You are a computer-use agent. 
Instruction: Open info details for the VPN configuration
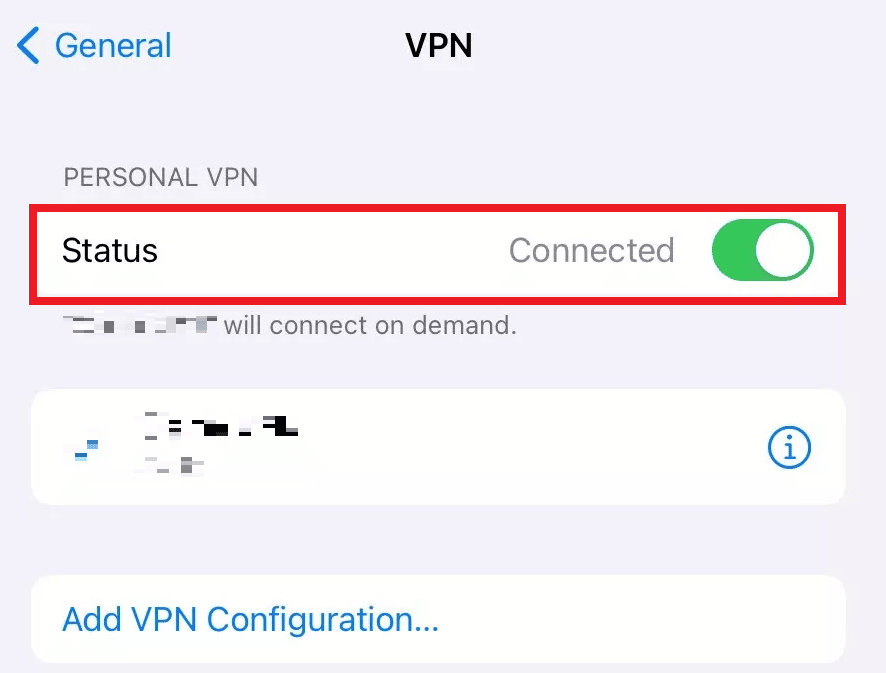[x=789, y=449]
